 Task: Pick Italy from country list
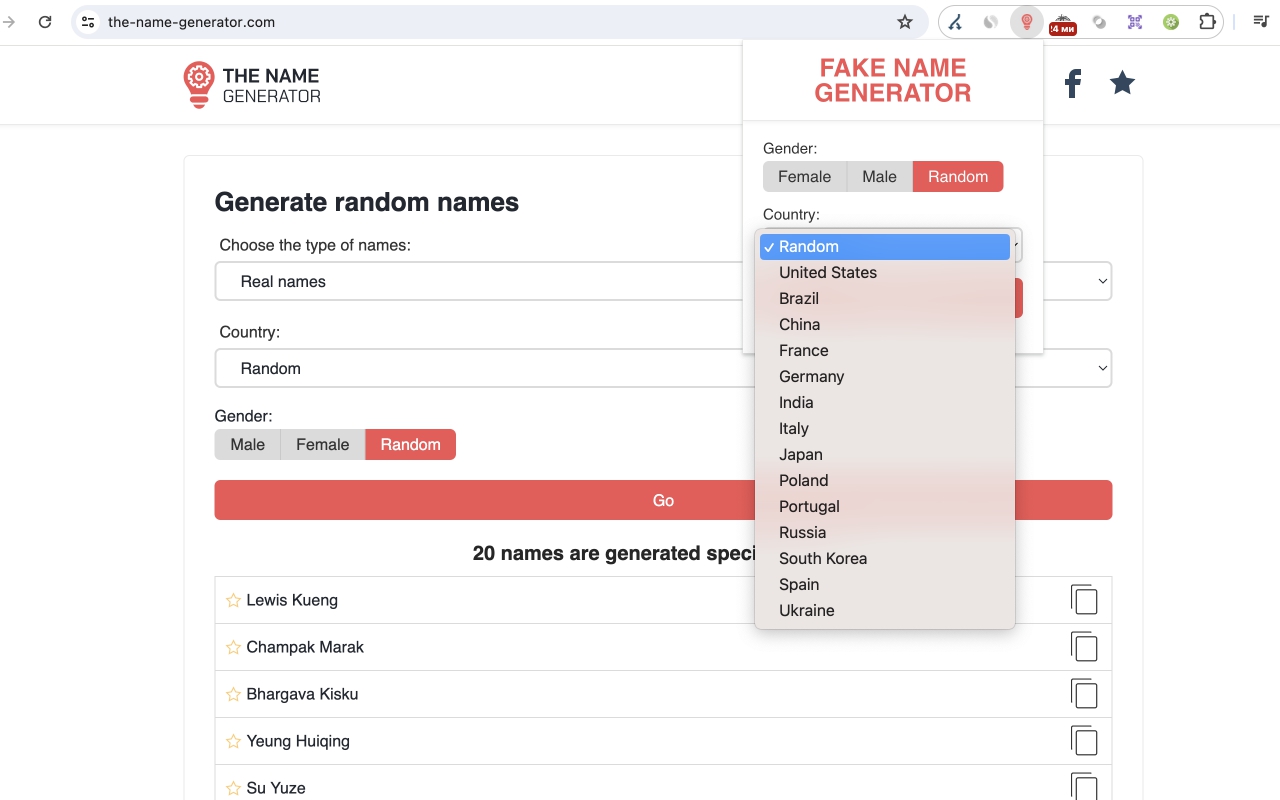point(885,428)
